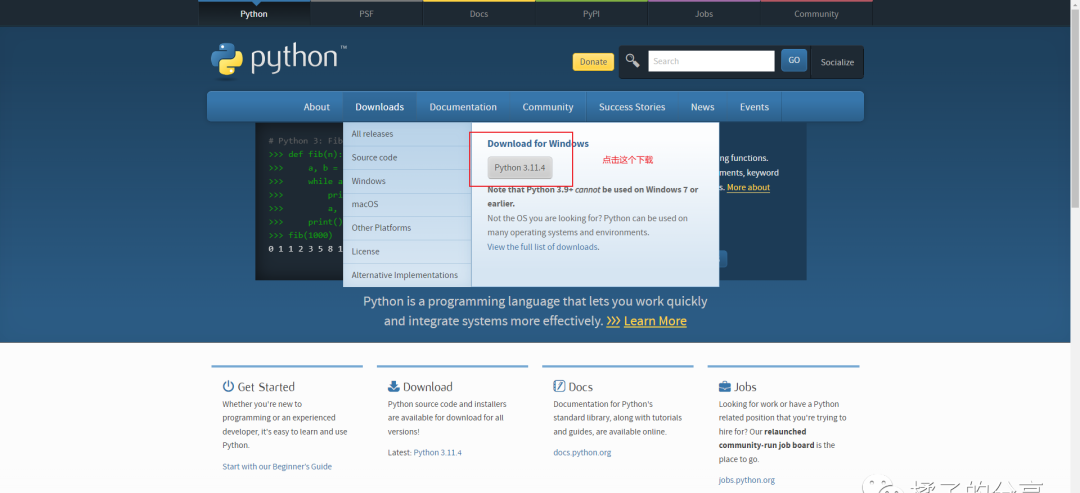Click the Get Started power icon

click(x=228, y=386)
